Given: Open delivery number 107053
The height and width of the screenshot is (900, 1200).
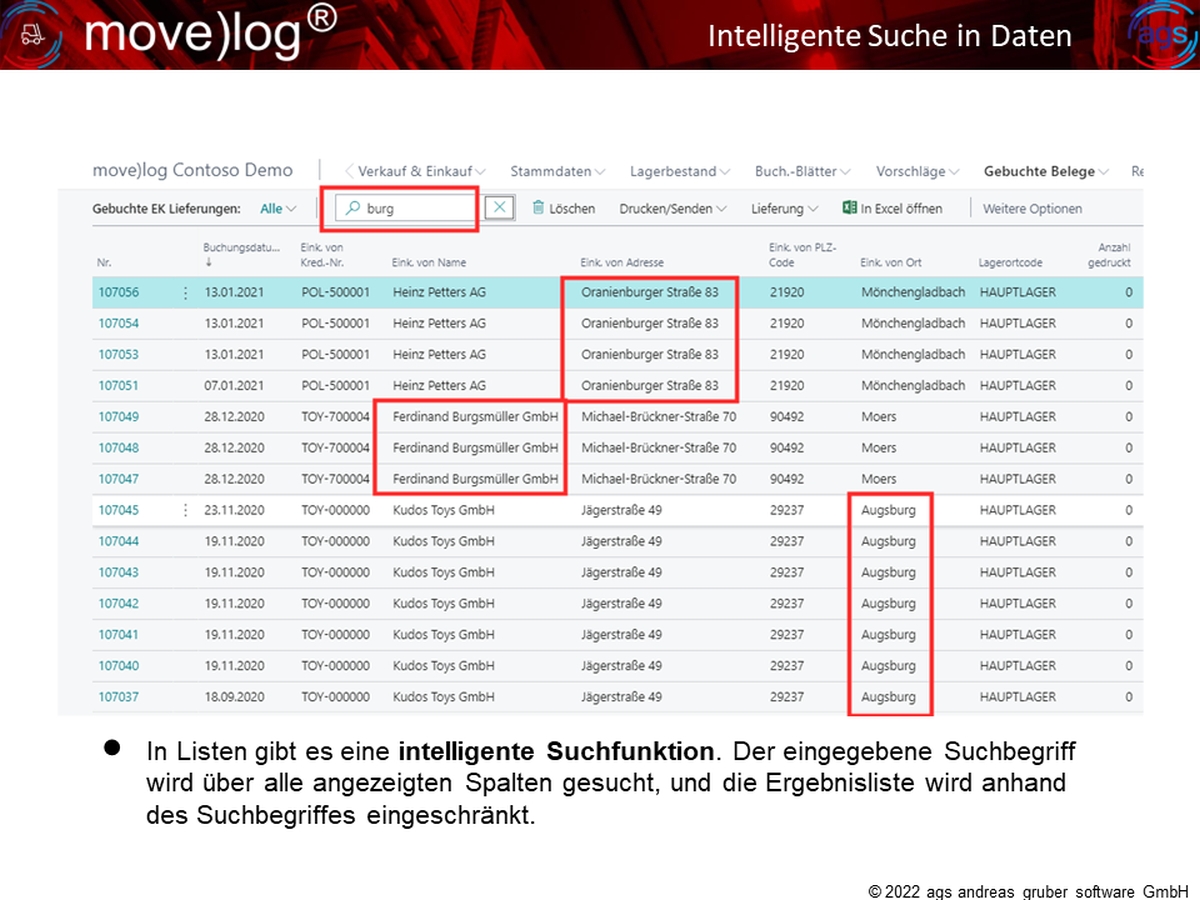Looking at the screenshot, I should pyautogui.click(x=119, y=355).
